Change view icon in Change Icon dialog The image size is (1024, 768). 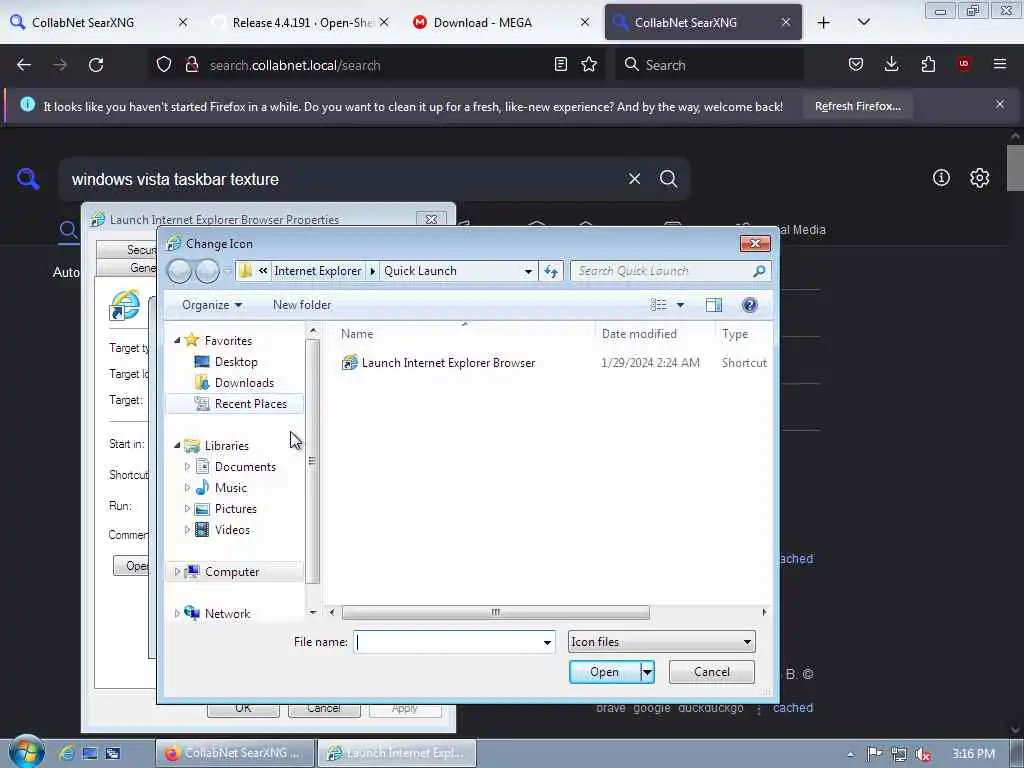tap(658, 305)
